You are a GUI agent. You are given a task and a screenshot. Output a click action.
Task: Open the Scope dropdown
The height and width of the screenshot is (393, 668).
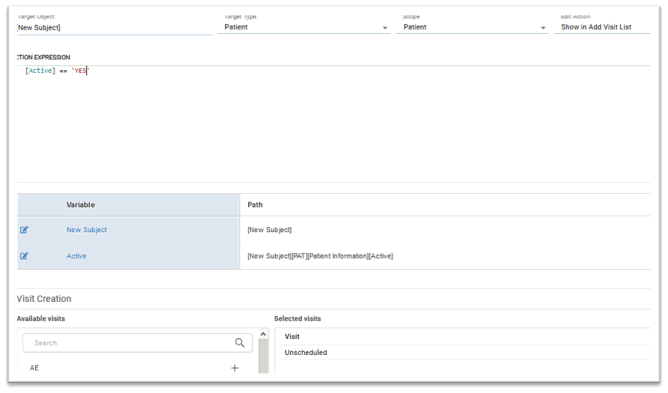point(472,27)
